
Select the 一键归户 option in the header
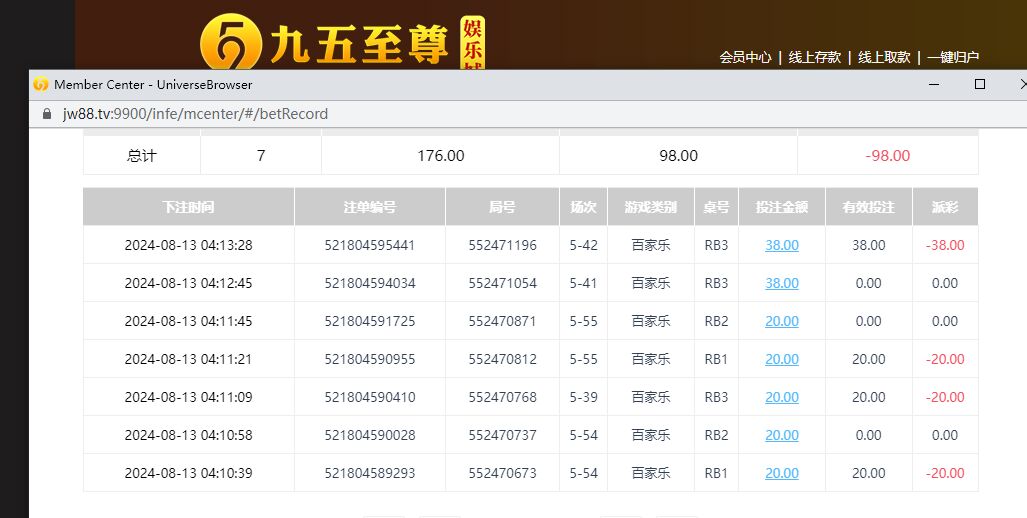[x=952, y=58]
